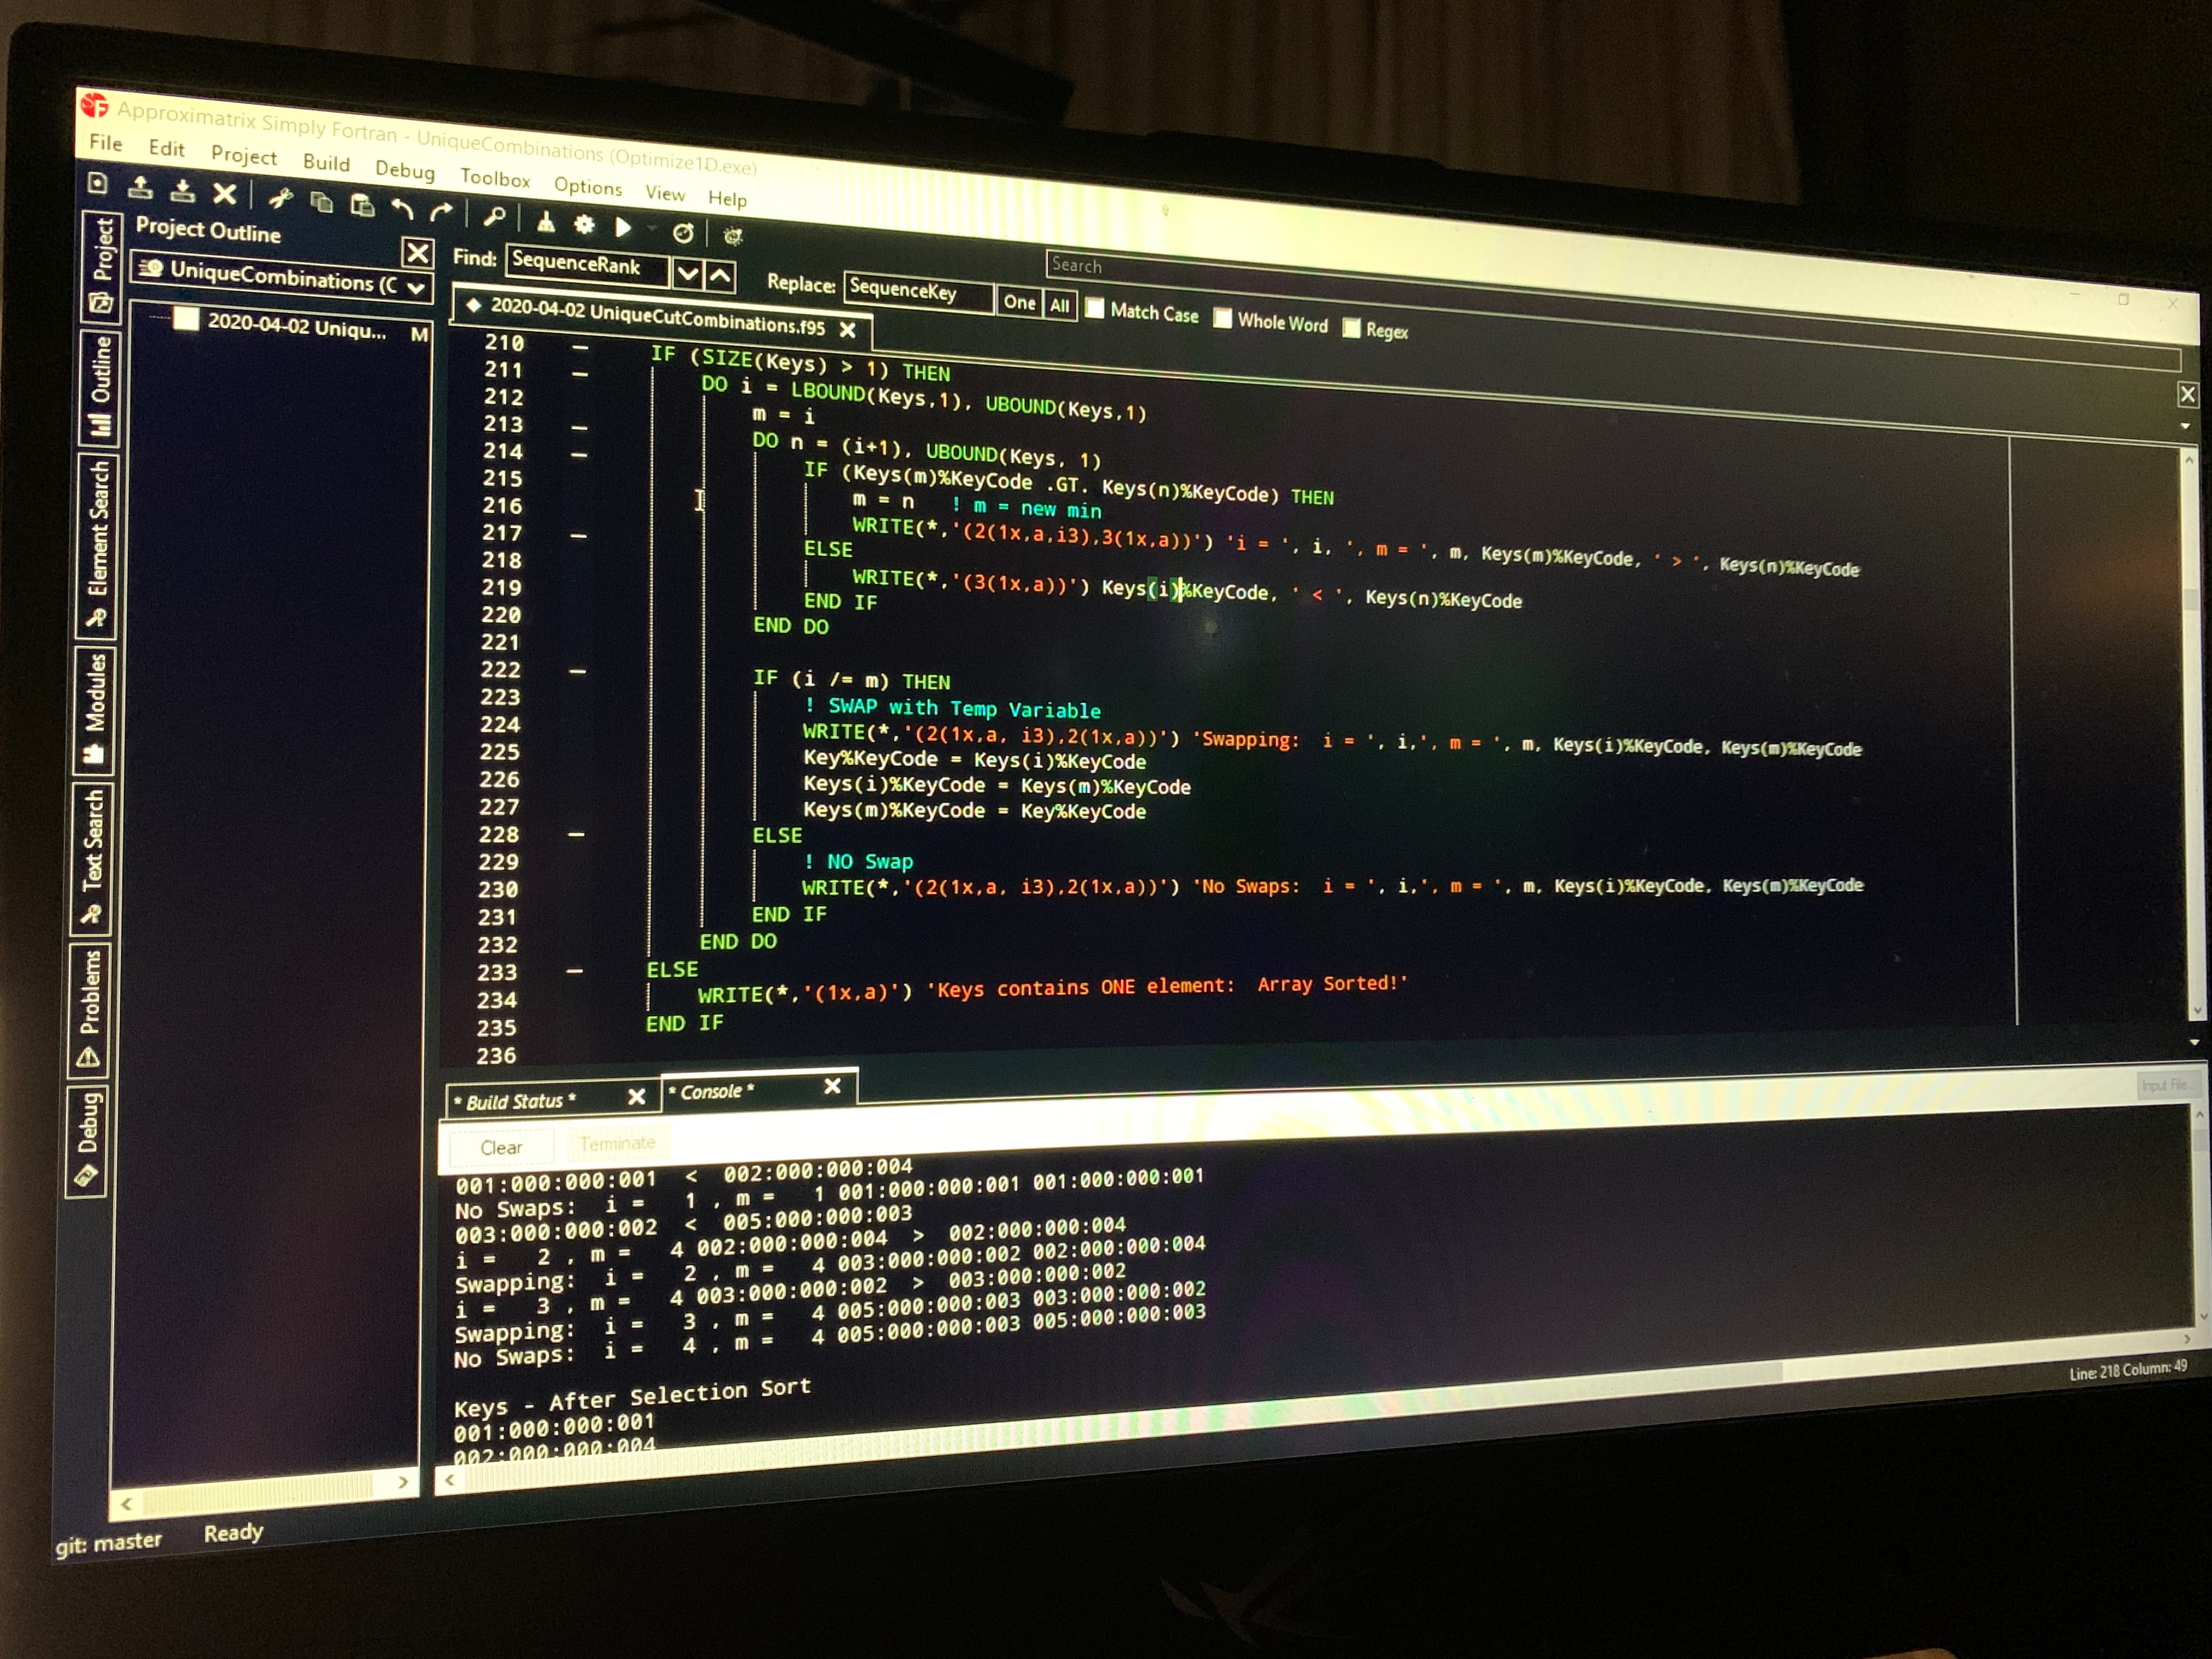Expand the UniqueCombinations project dropdown
This screenshot has height=1659, width=2212.
(x=414, y=287)
